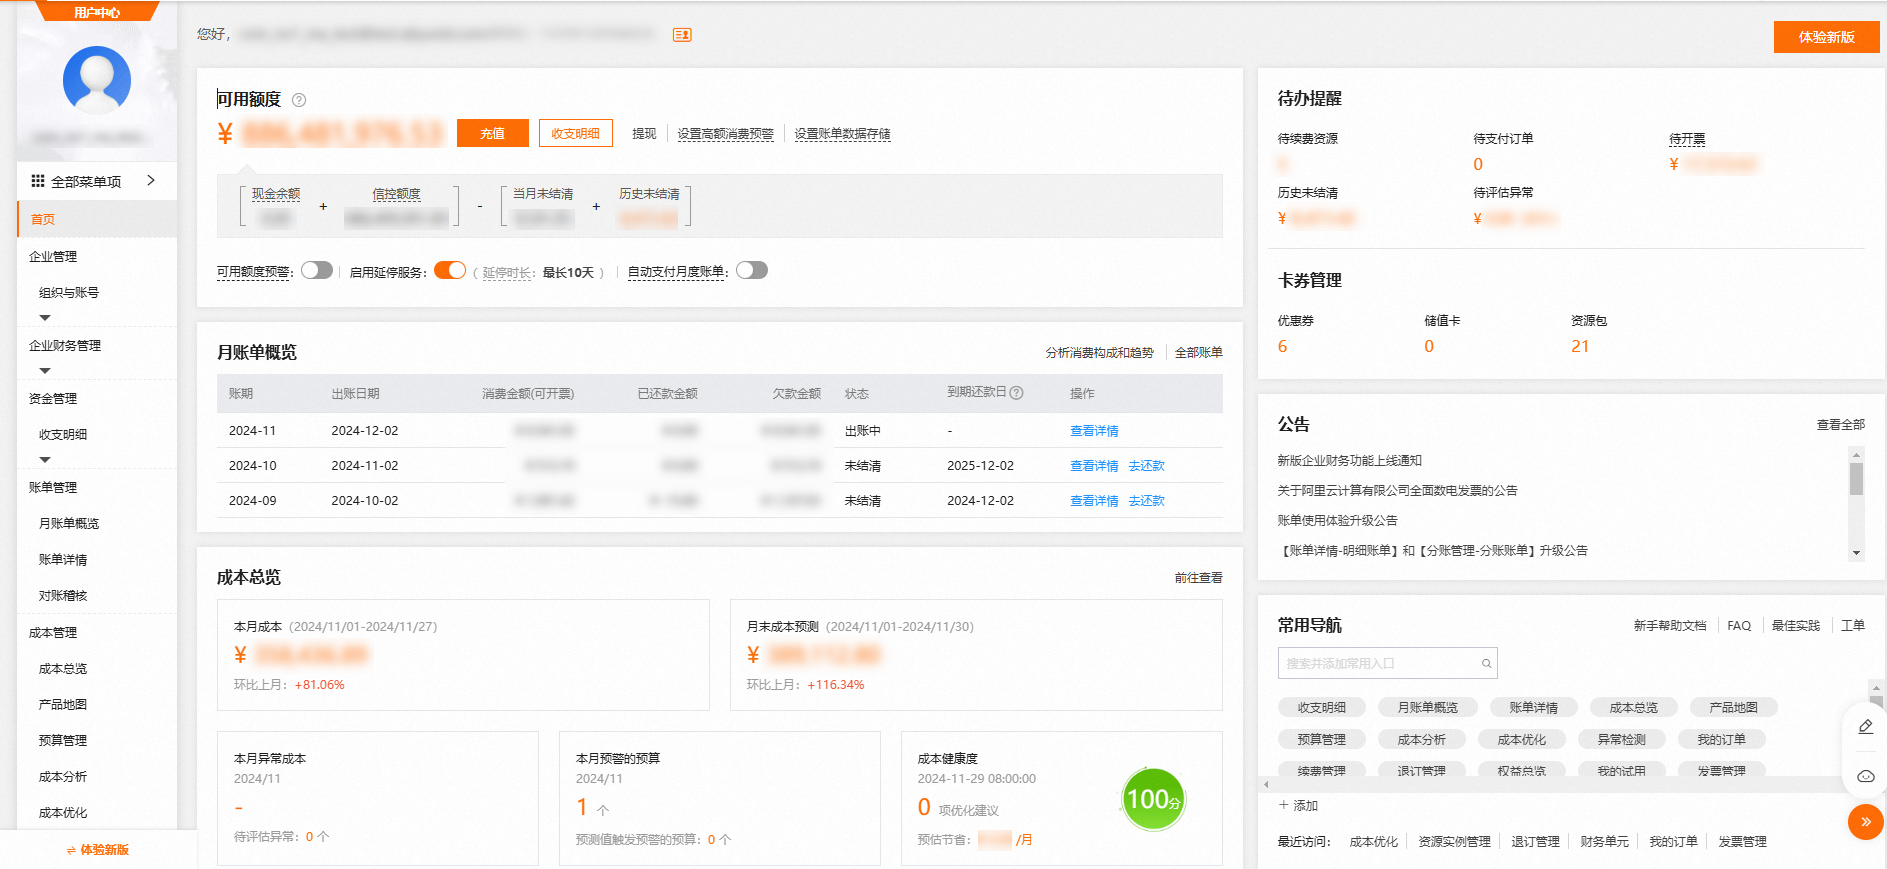Viewport: 1887px width, 869px height.
Task: Click the announcement list scroll-down arrow
Action: [1856, 553]
